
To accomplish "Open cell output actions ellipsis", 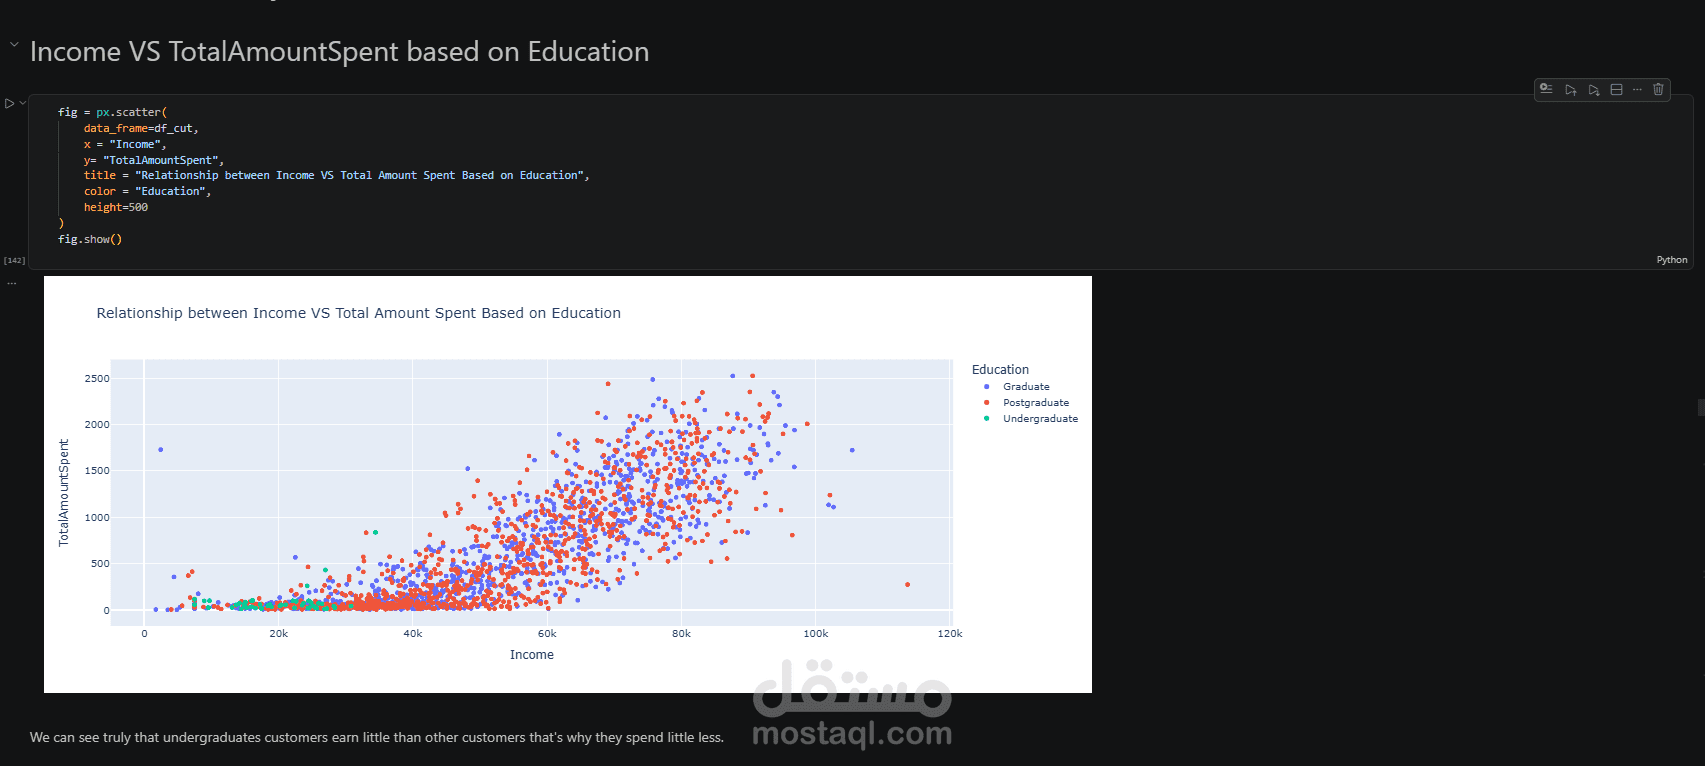I will [x=12, y=283].
